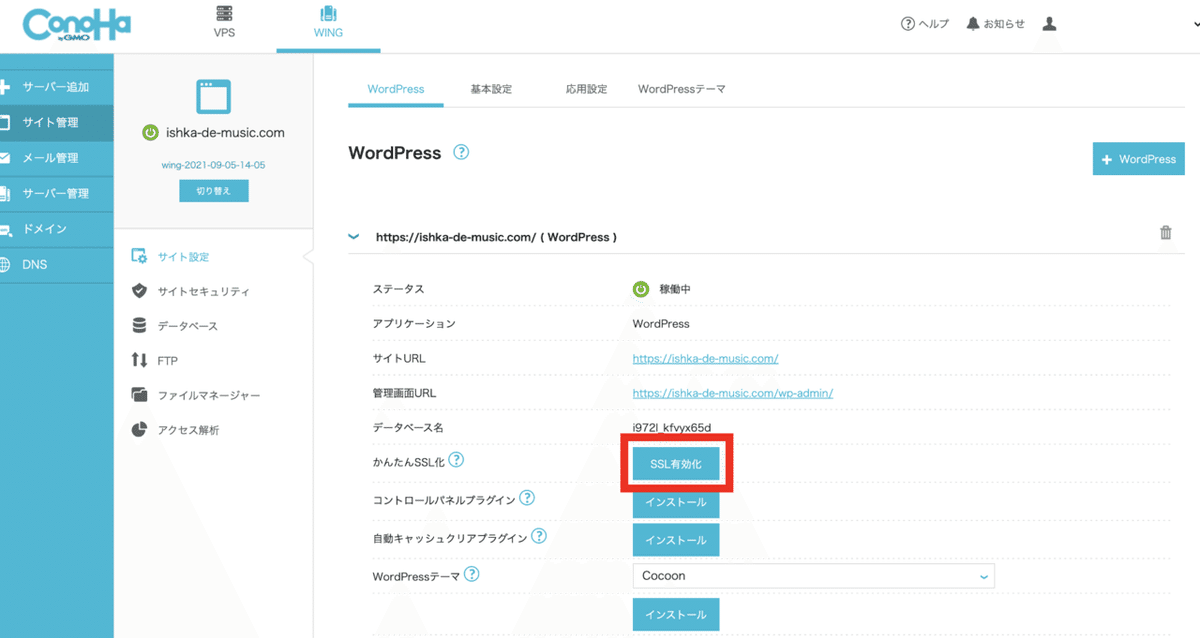Viewport: 1200px width, 638px height.
Task: Click help icon next to WordPress heading
Action: click(461, 152)
